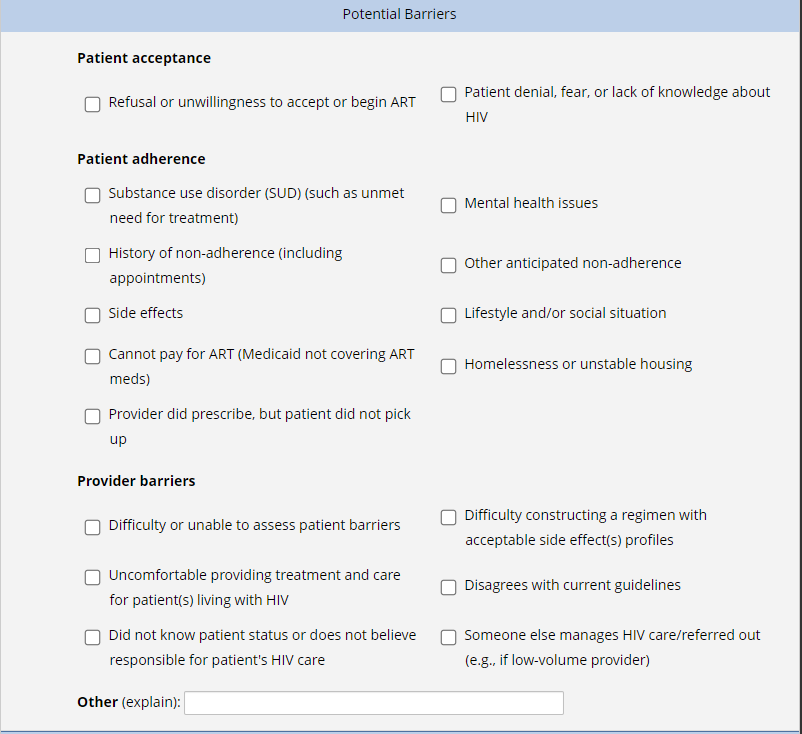Select 'Cannot pay for ART' checkbox
The image size is (802, 734).
92,356
